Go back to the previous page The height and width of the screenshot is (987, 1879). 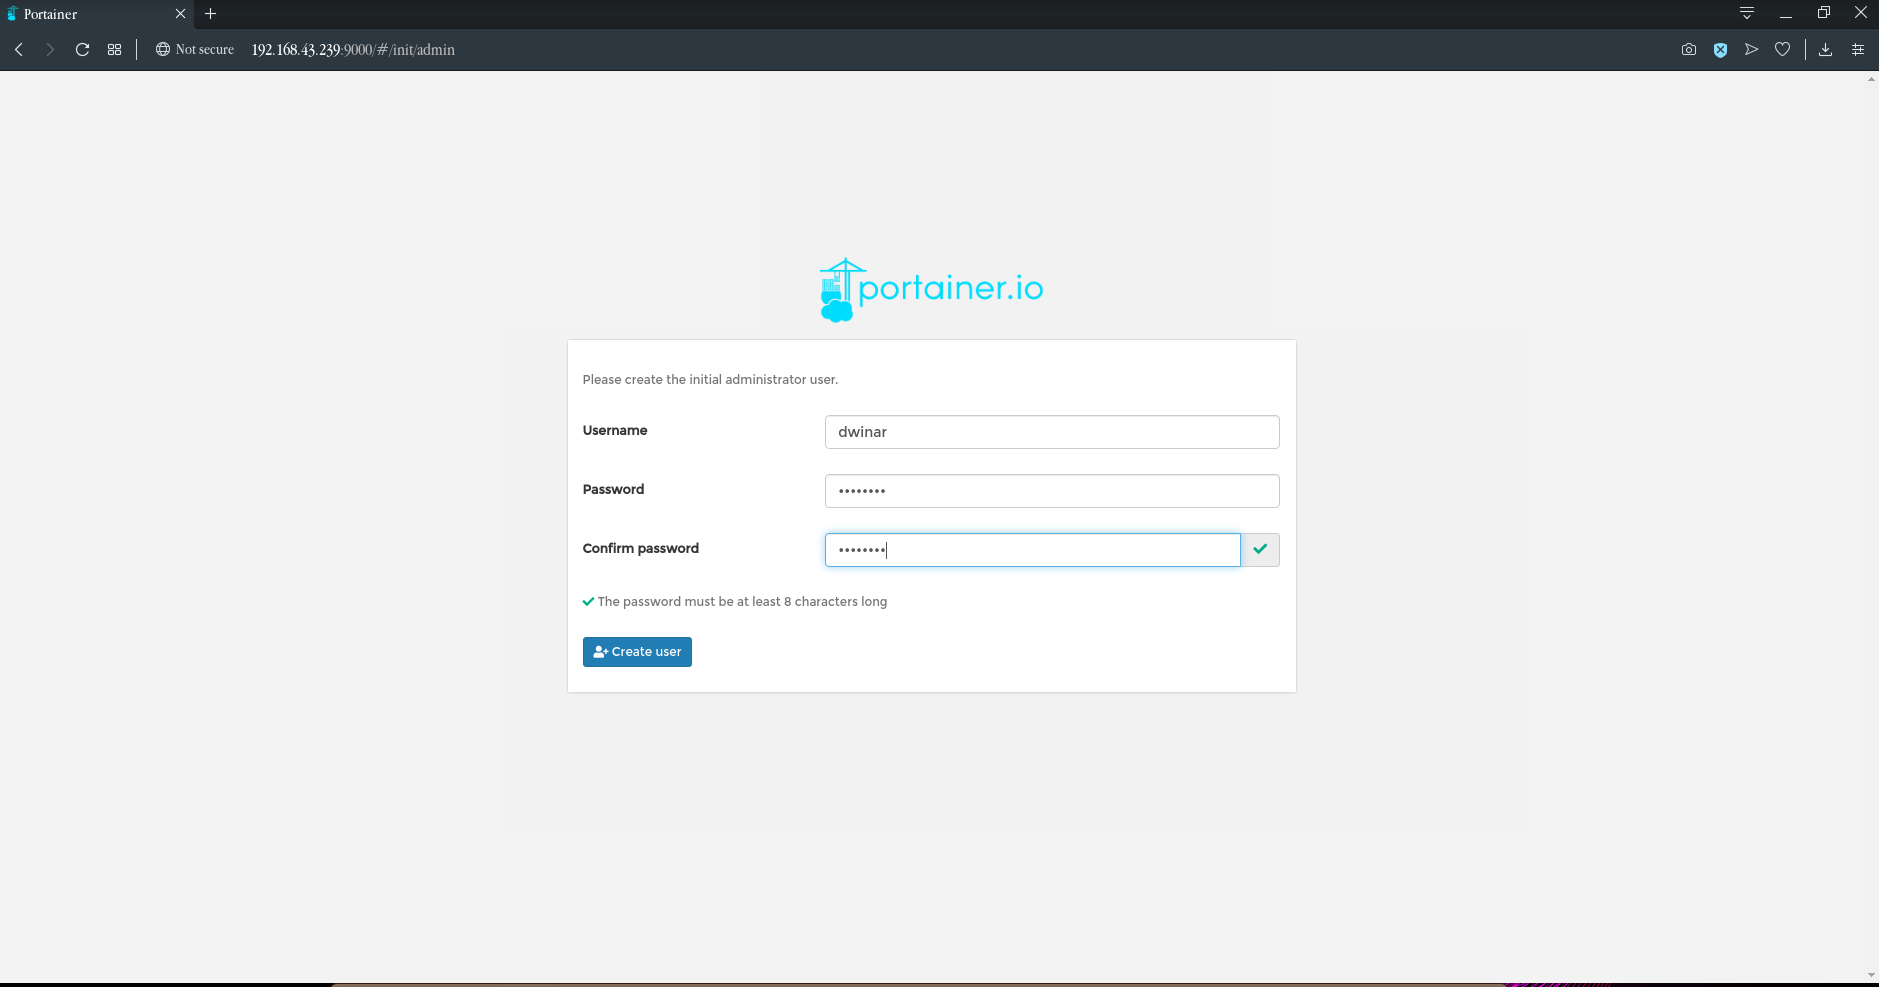pos(19,49)
